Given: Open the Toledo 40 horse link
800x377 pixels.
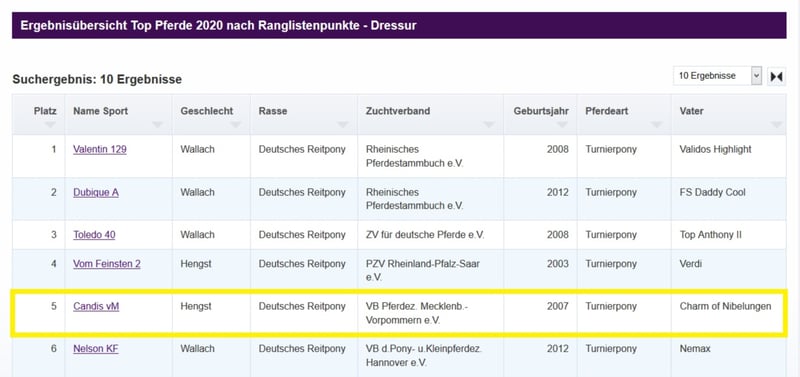Looking at the screenshot, I should (94, 235).
